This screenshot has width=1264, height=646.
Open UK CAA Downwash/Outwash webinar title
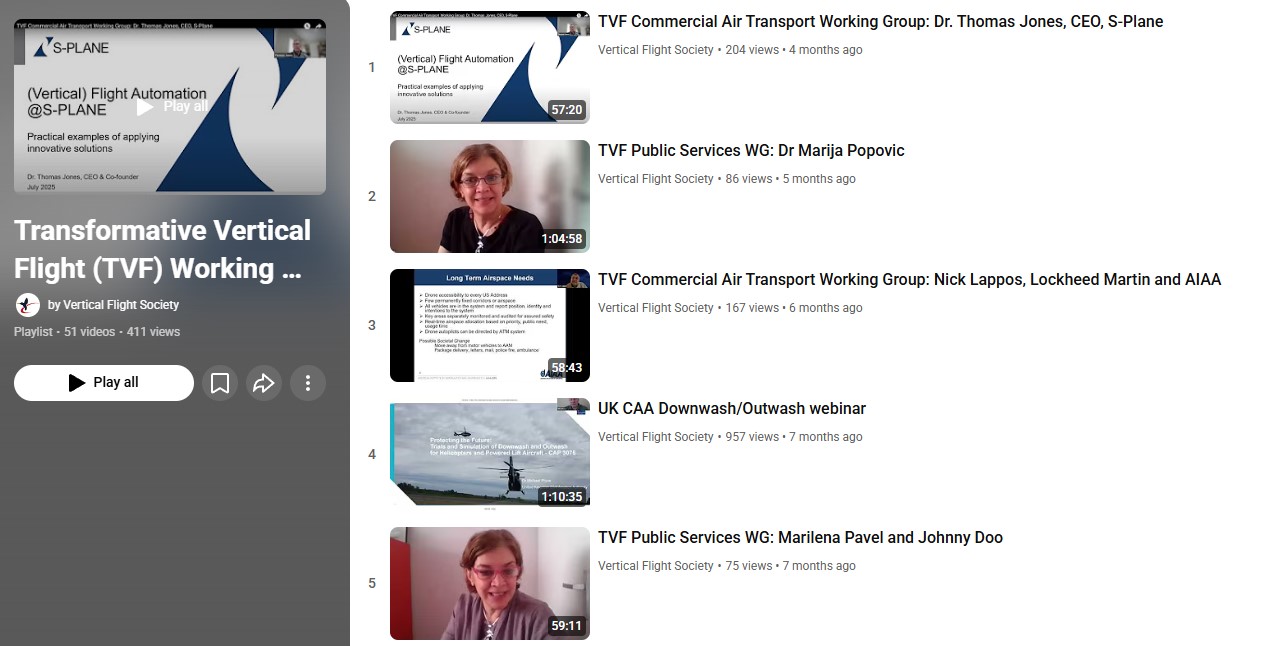click(x=732, y=408)
